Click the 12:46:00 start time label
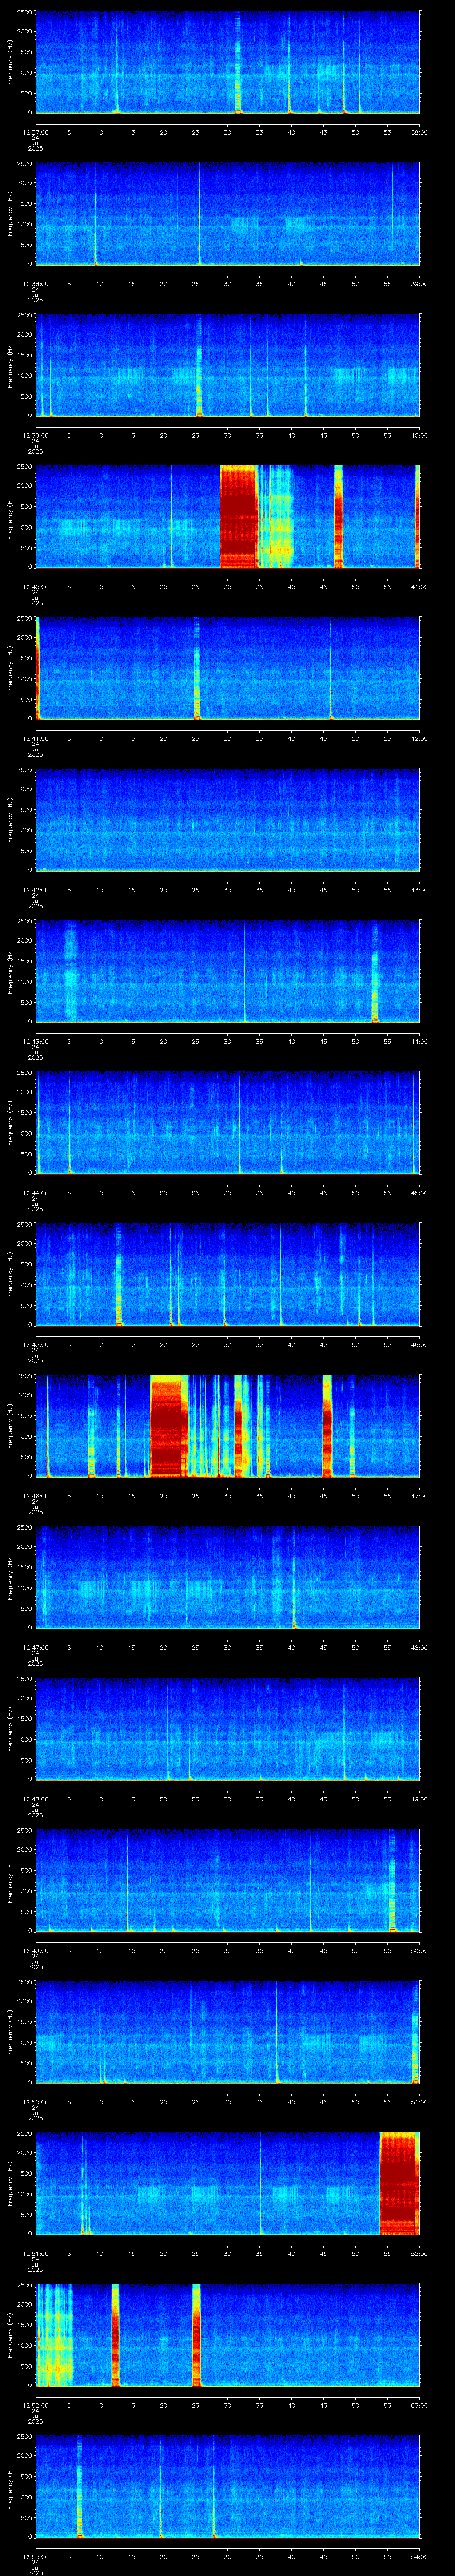The height and width of the screenshot is (2576, 455). [35, 1495]
